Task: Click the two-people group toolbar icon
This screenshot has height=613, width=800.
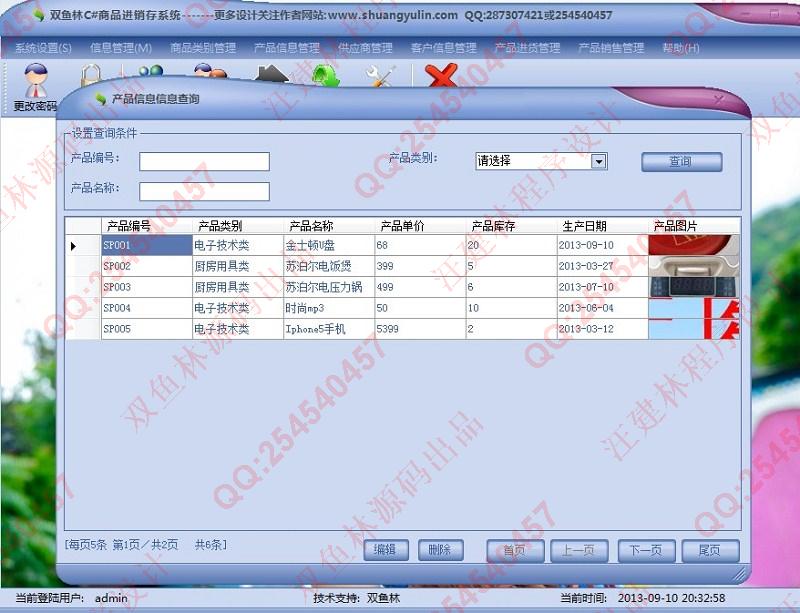Action: (x=209, y=75)
